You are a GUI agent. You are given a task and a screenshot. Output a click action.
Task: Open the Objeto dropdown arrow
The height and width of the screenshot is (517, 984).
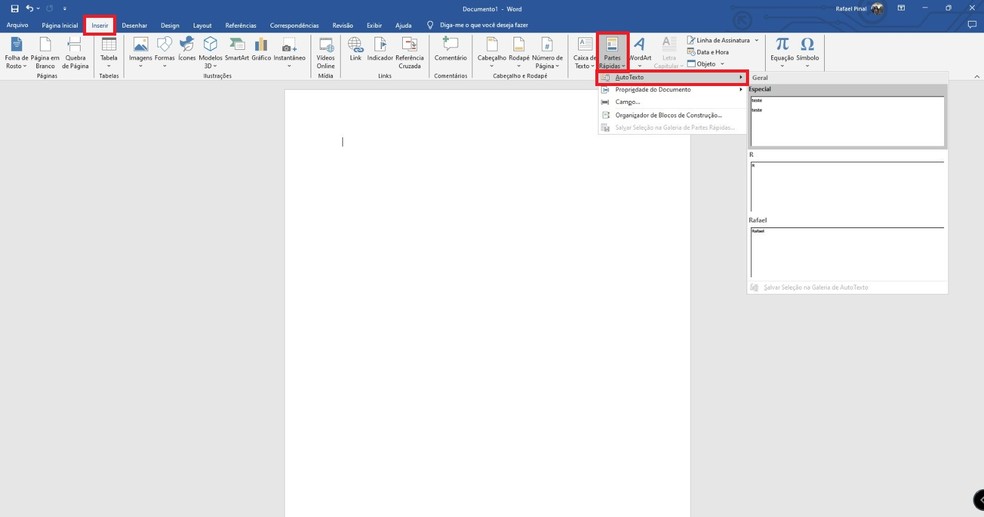[x=722, y=64]
